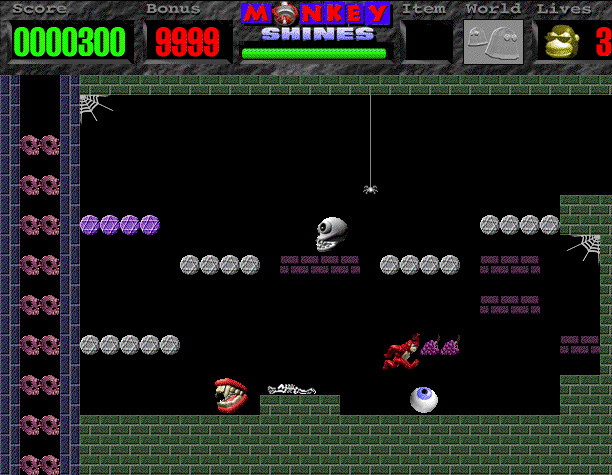Click the green energy bar

314,53
